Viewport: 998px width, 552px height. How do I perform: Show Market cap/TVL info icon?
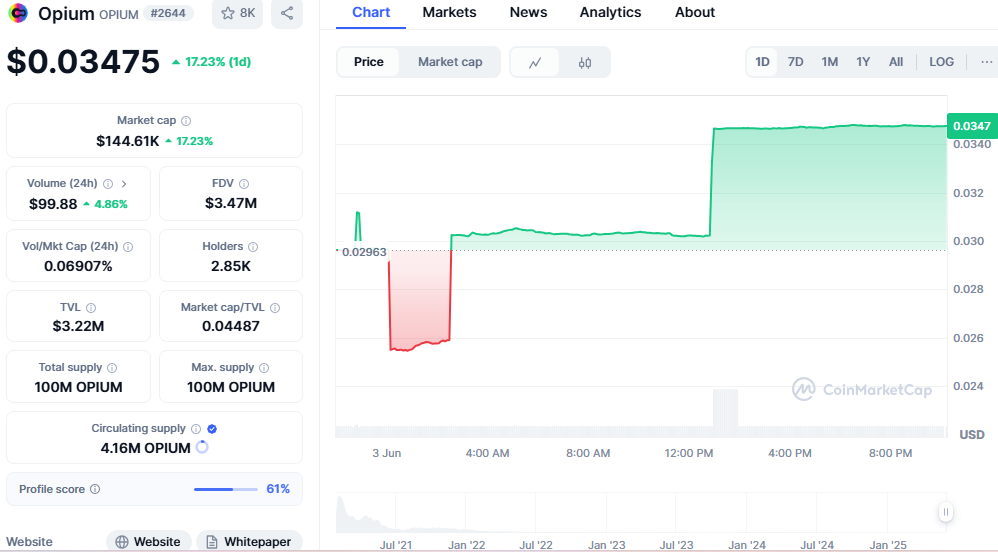tap(275, 308)
